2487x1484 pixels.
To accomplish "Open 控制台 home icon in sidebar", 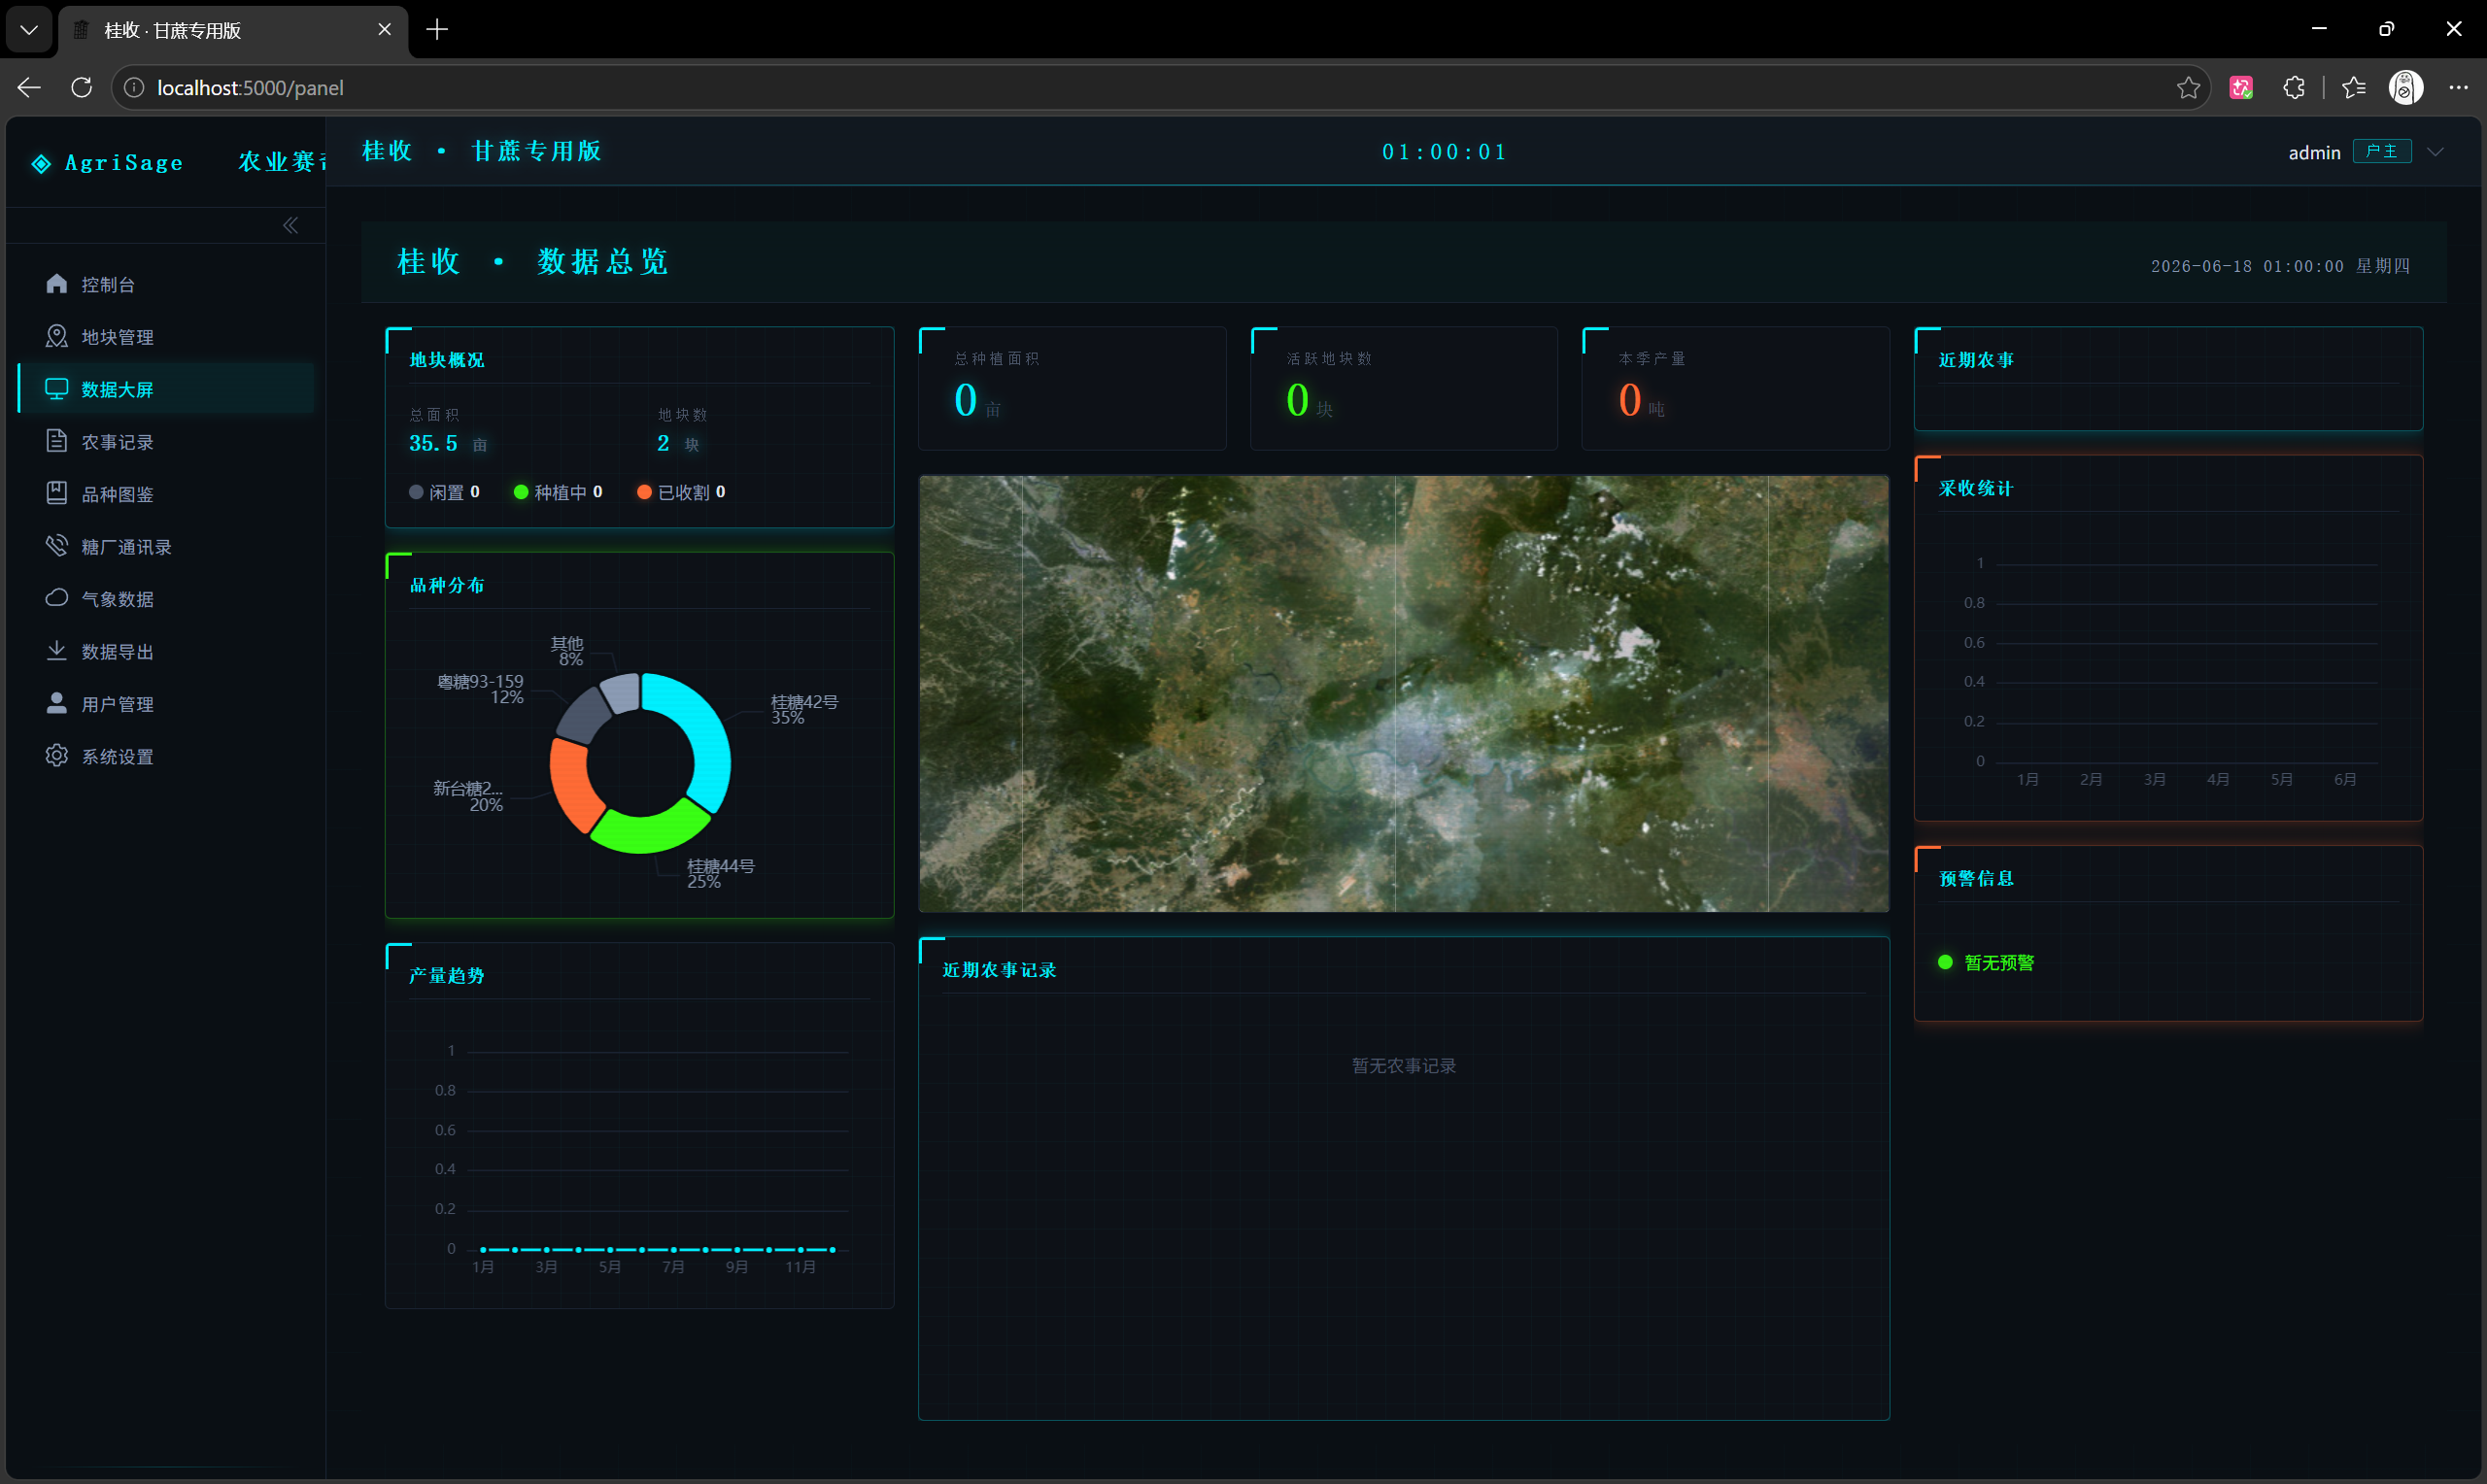I will [x=56, y=284].
